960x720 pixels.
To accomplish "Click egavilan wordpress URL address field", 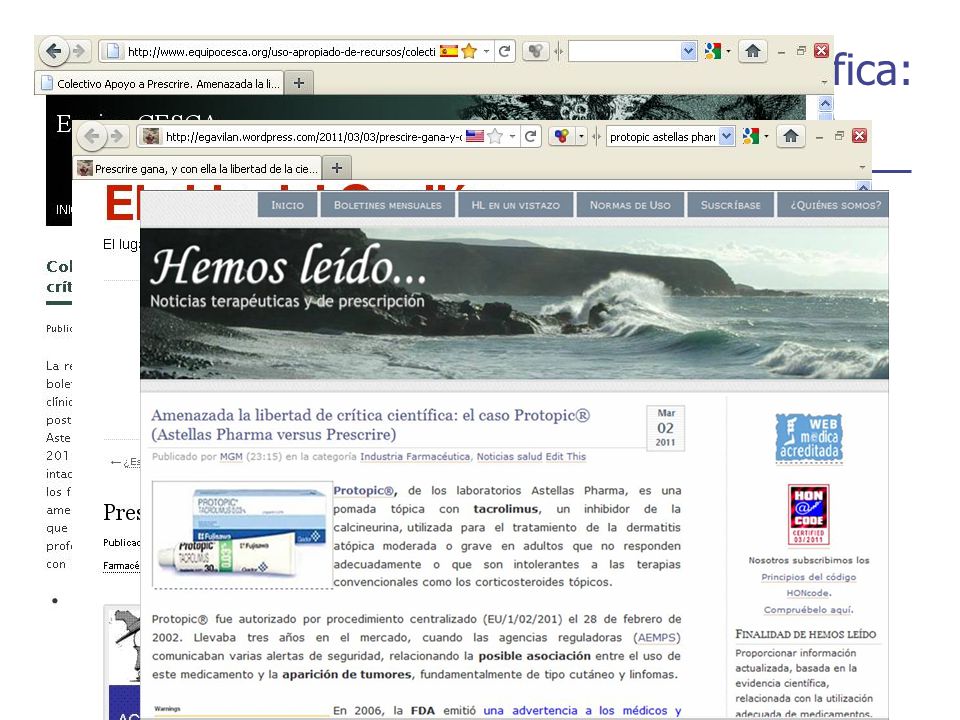I will coord(313,137).
